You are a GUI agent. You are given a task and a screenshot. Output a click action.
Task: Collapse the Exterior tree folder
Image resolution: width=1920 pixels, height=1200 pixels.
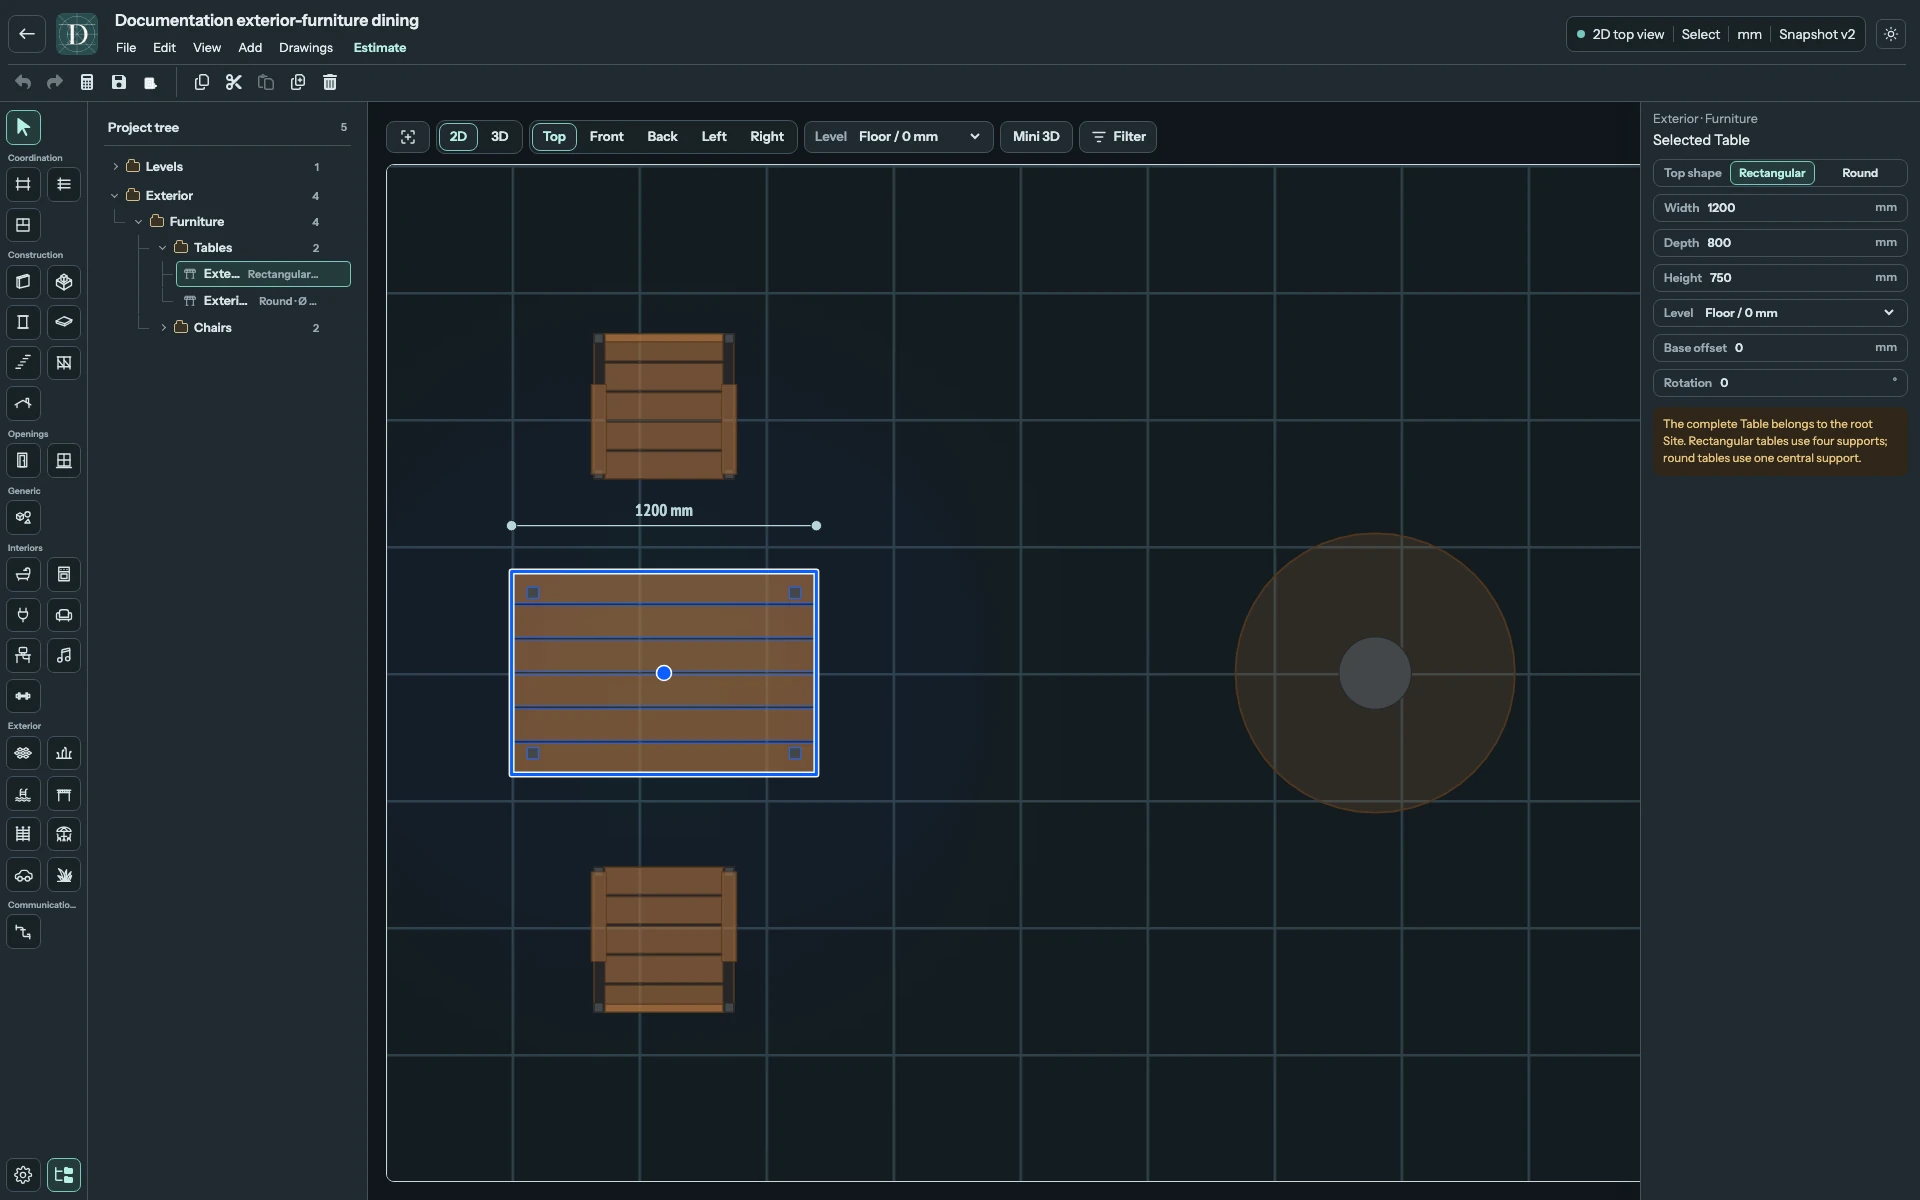(x=116, y=196)
